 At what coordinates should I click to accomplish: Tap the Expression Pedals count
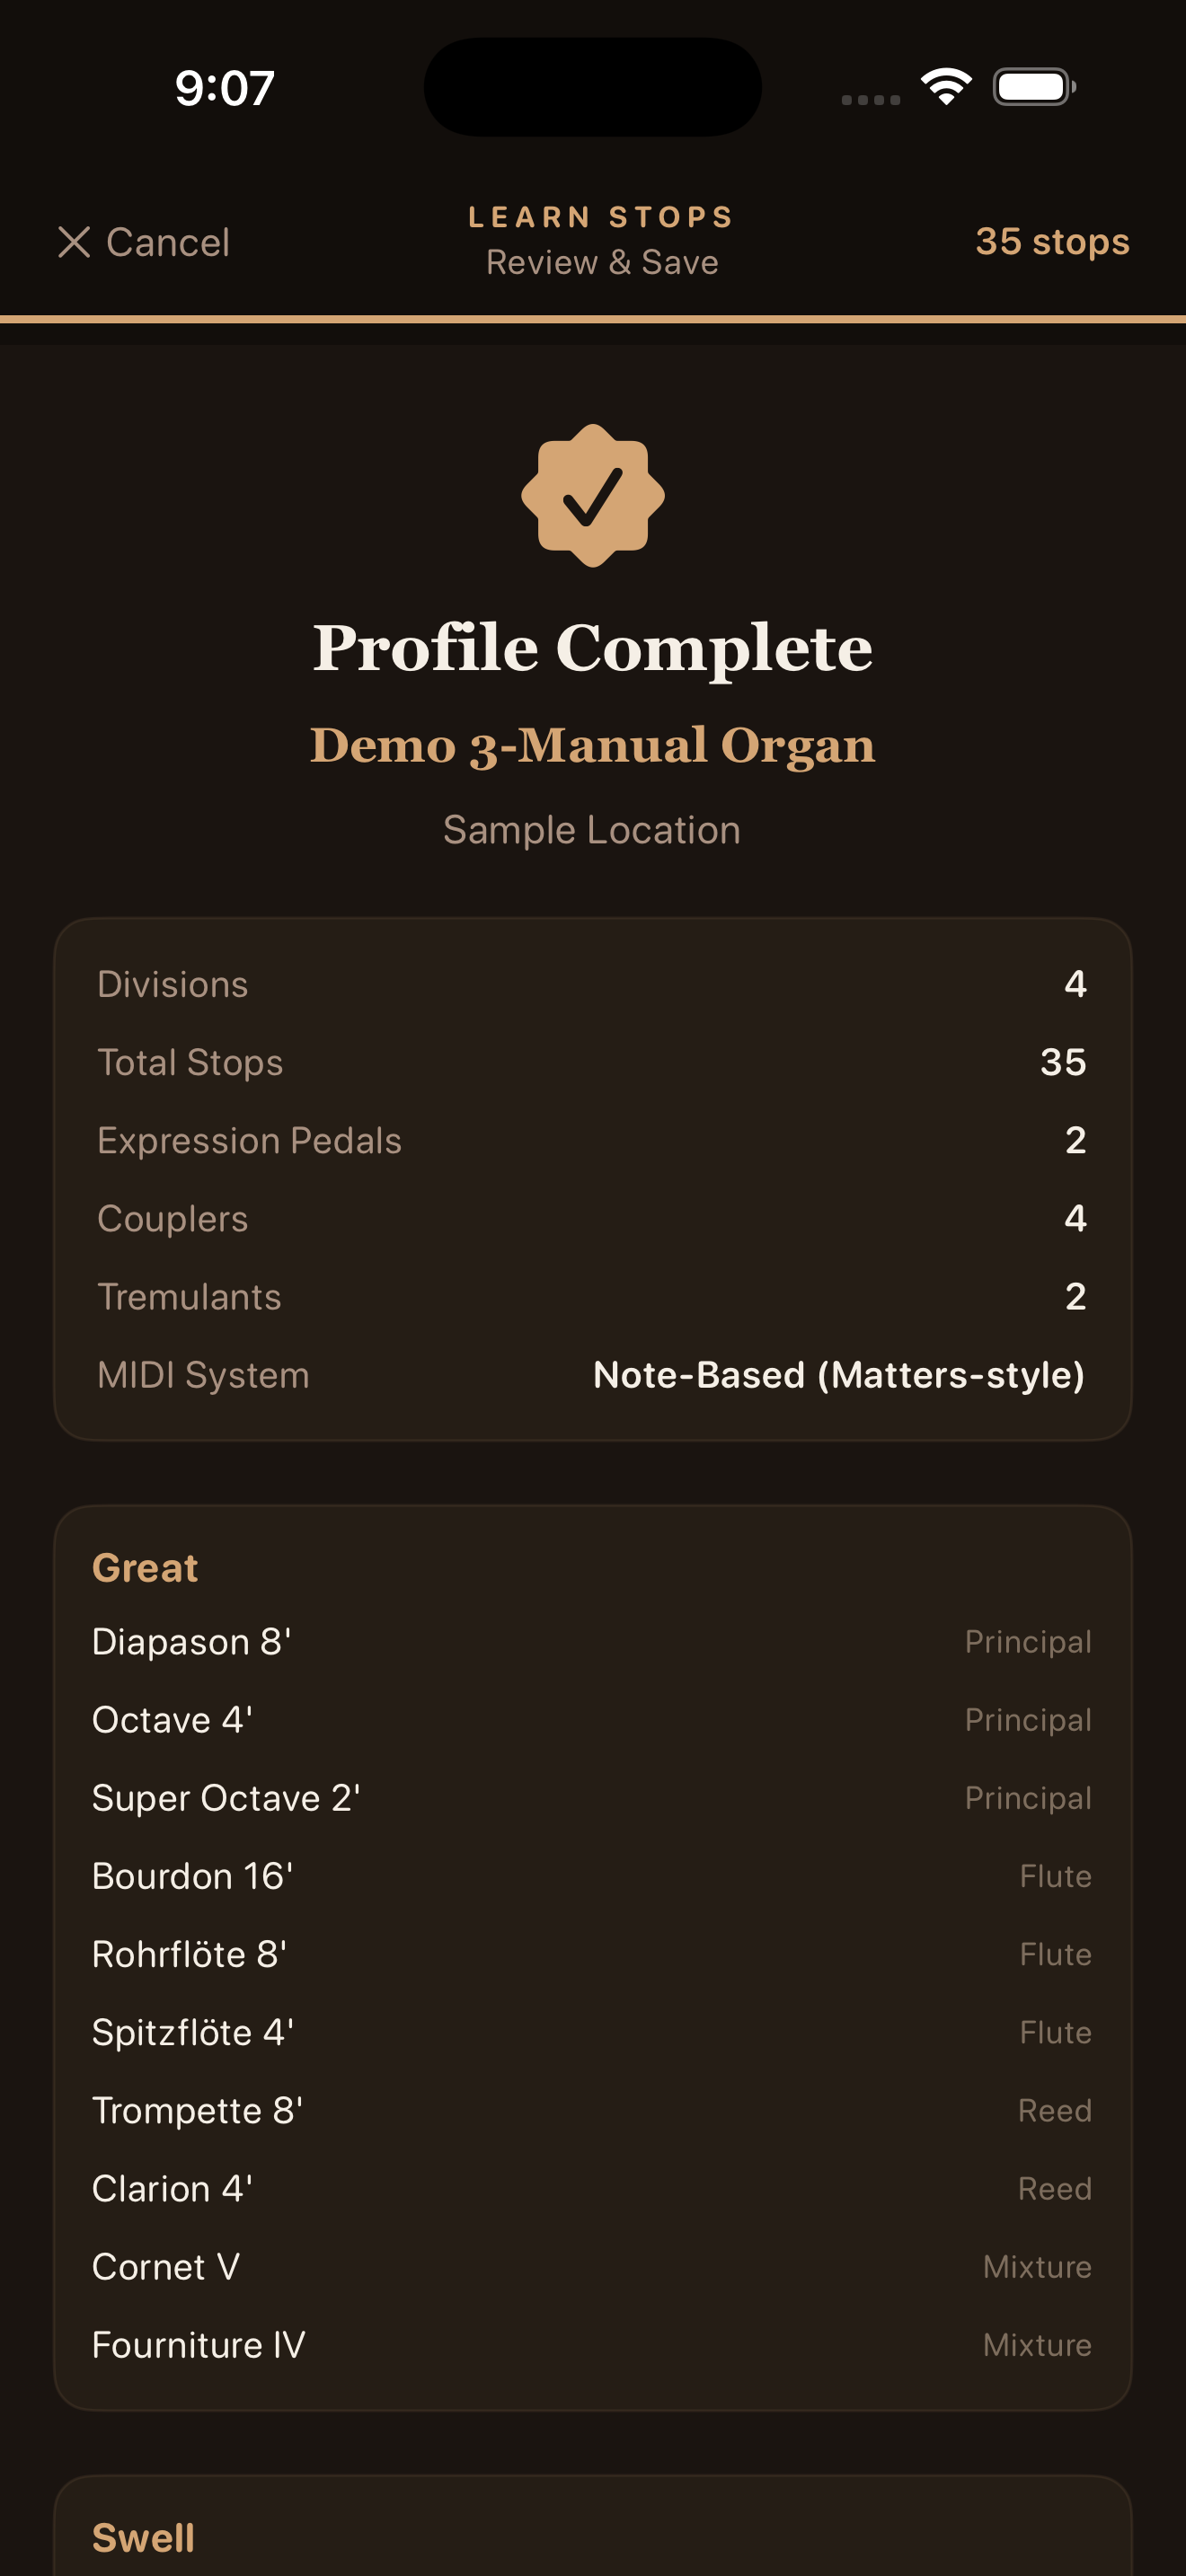[1075, 1140]
